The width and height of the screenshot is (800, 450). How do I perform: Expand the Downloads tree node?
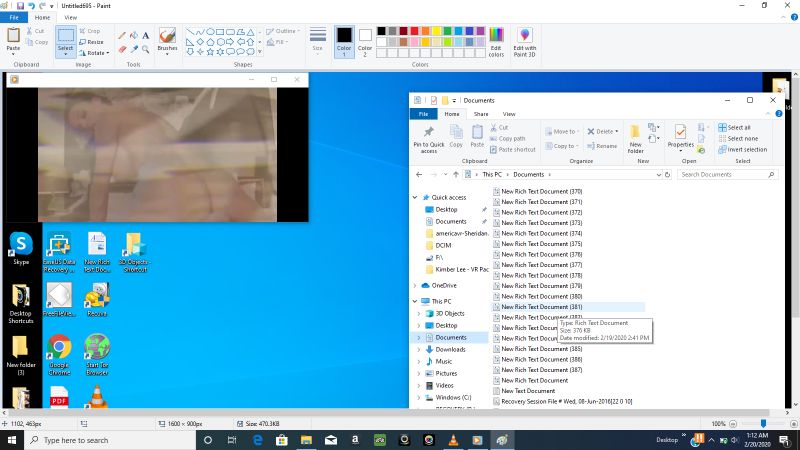[x=419, y=349]
